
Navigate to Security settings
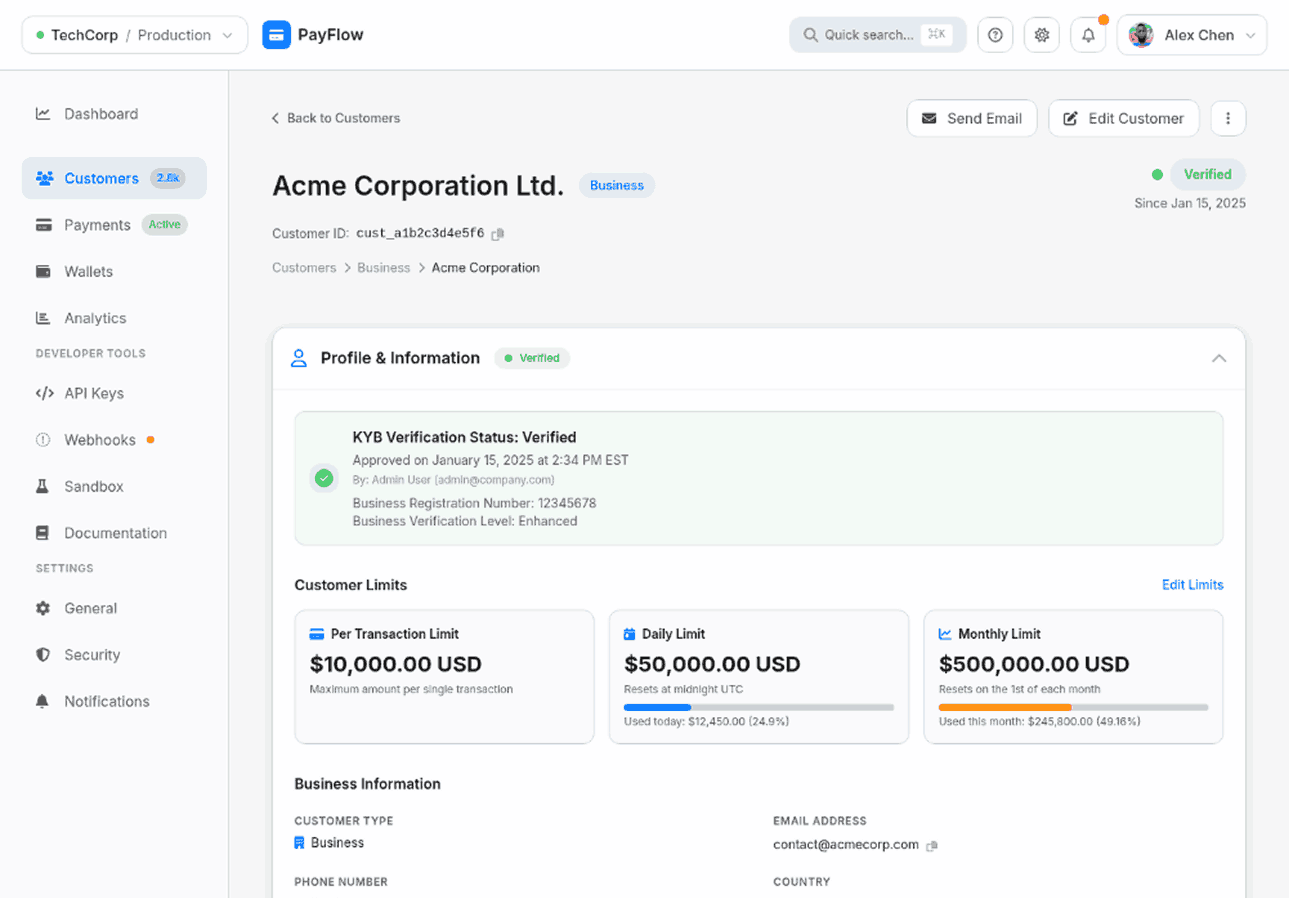(x=92, y=655)
